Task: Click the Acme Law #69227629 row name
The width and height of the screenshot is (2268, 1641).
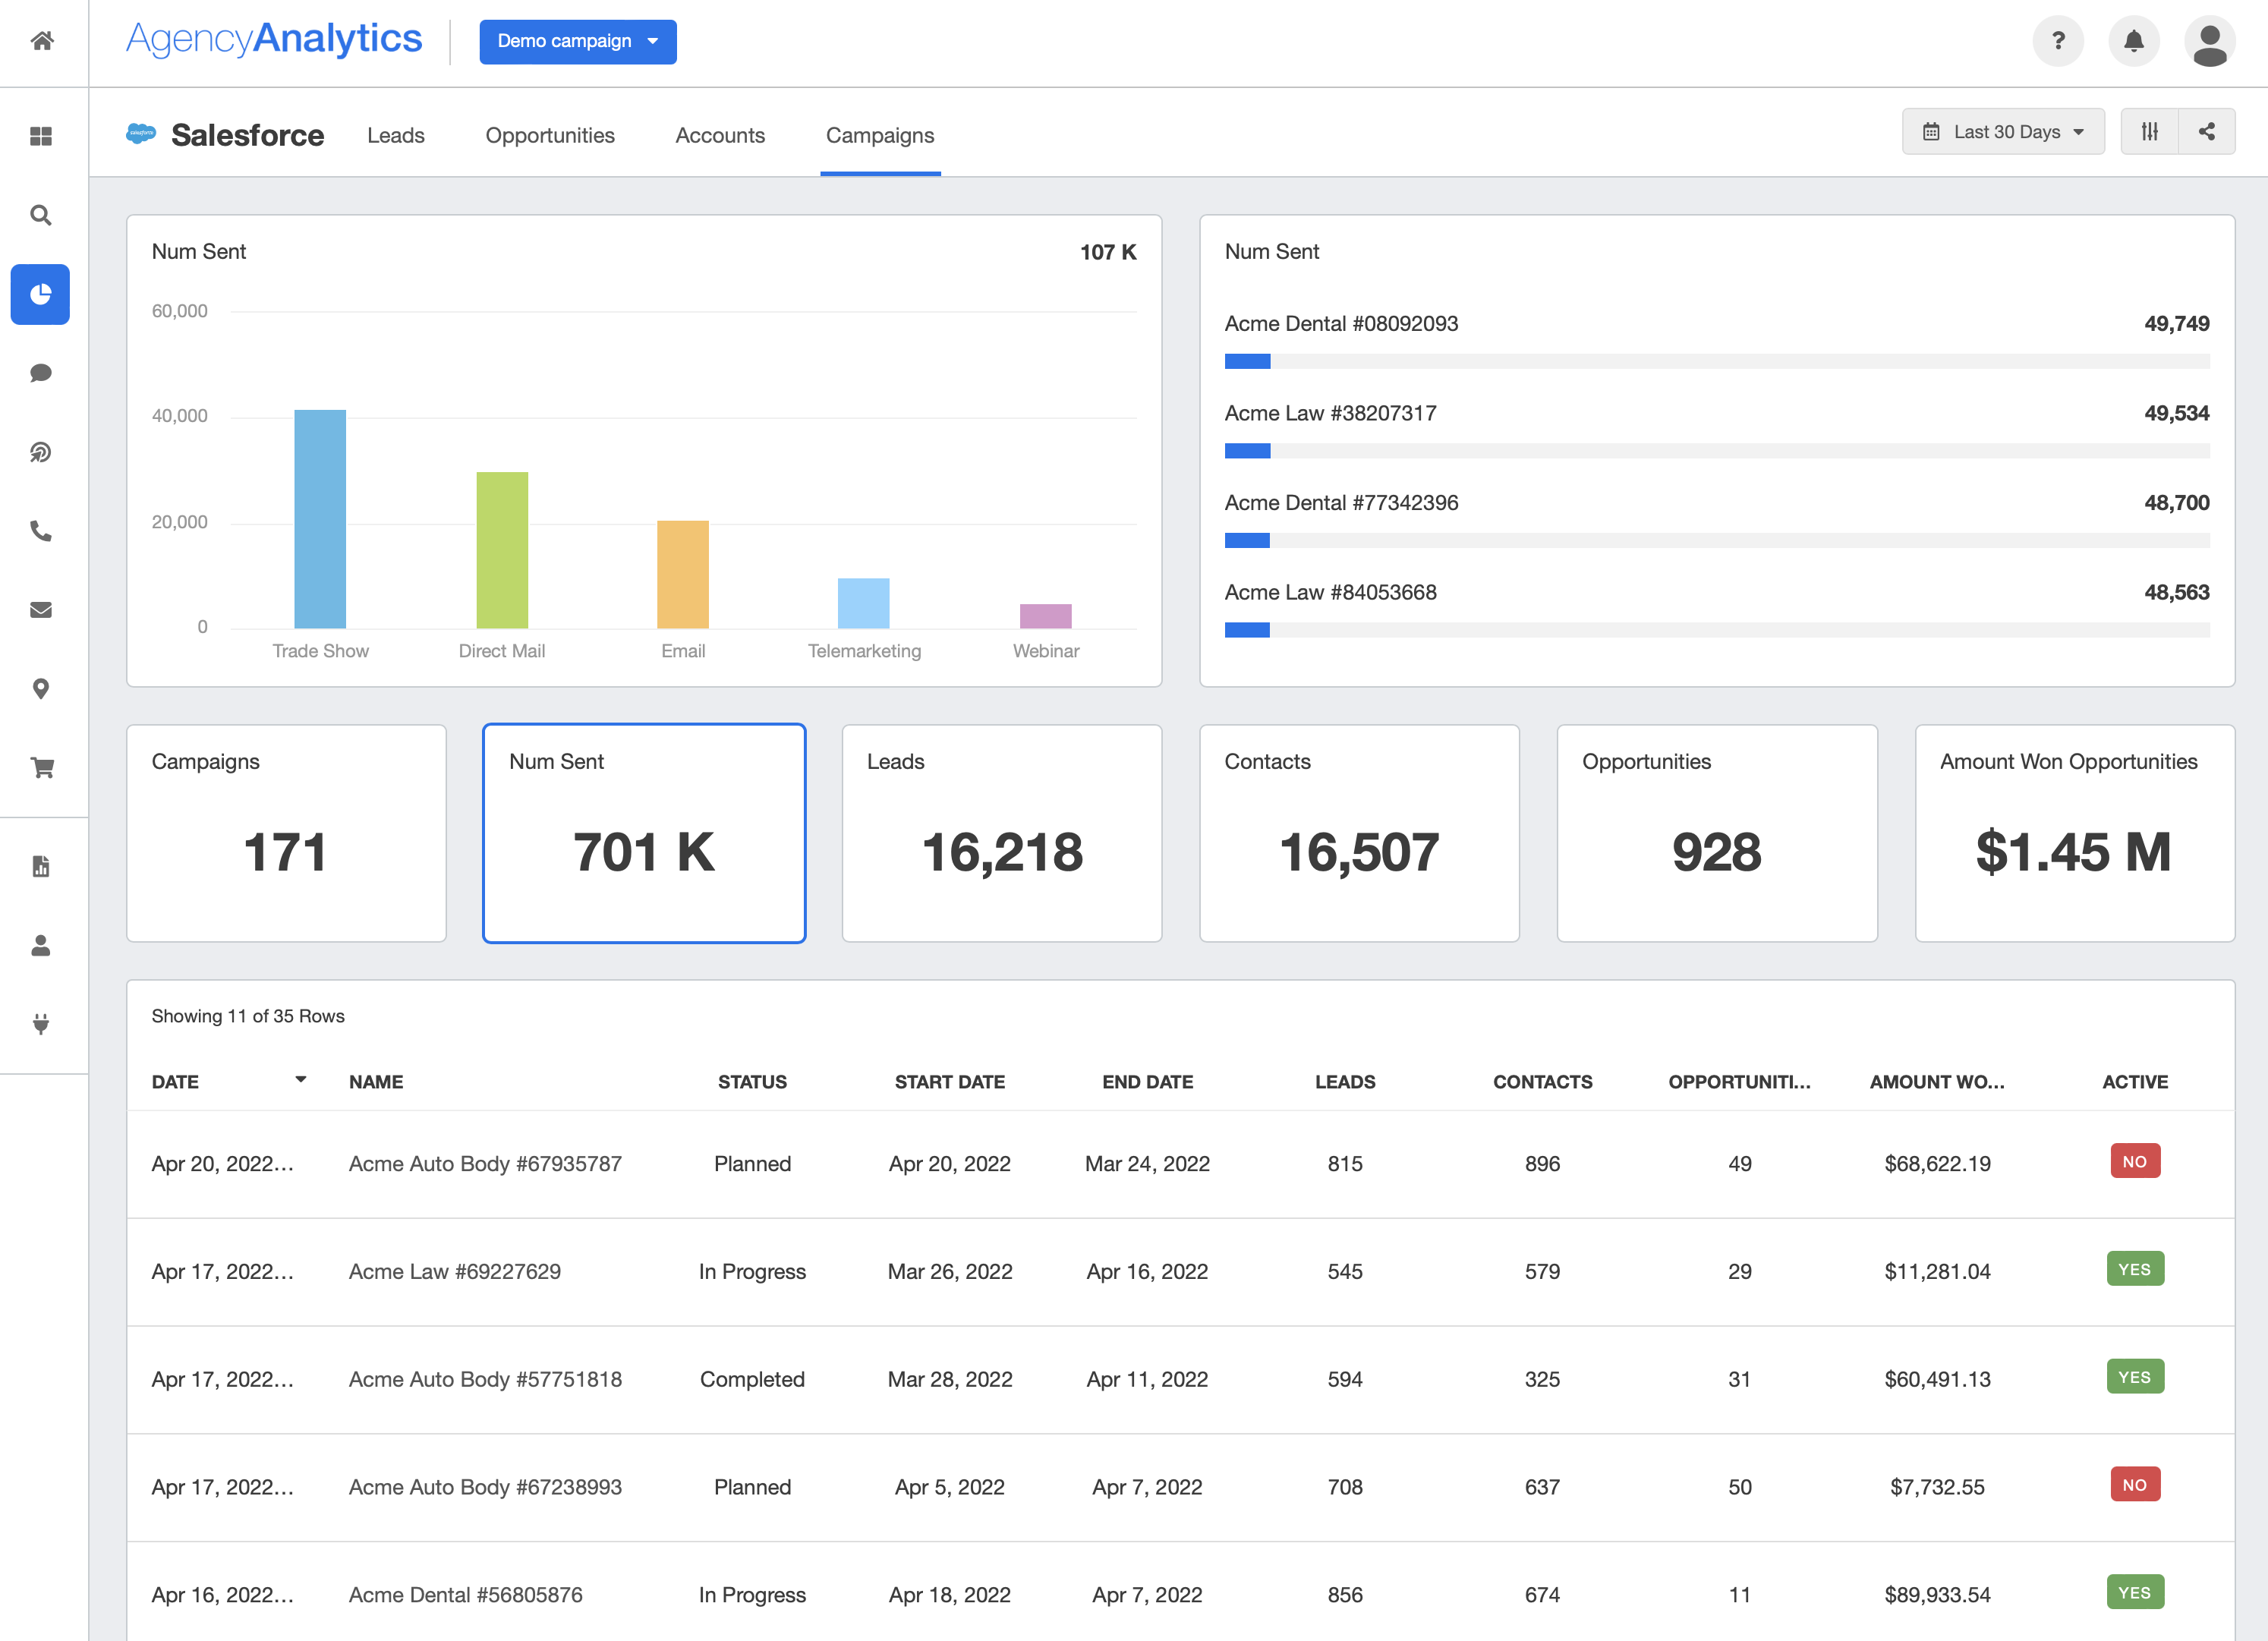Action: [455, 1272]
